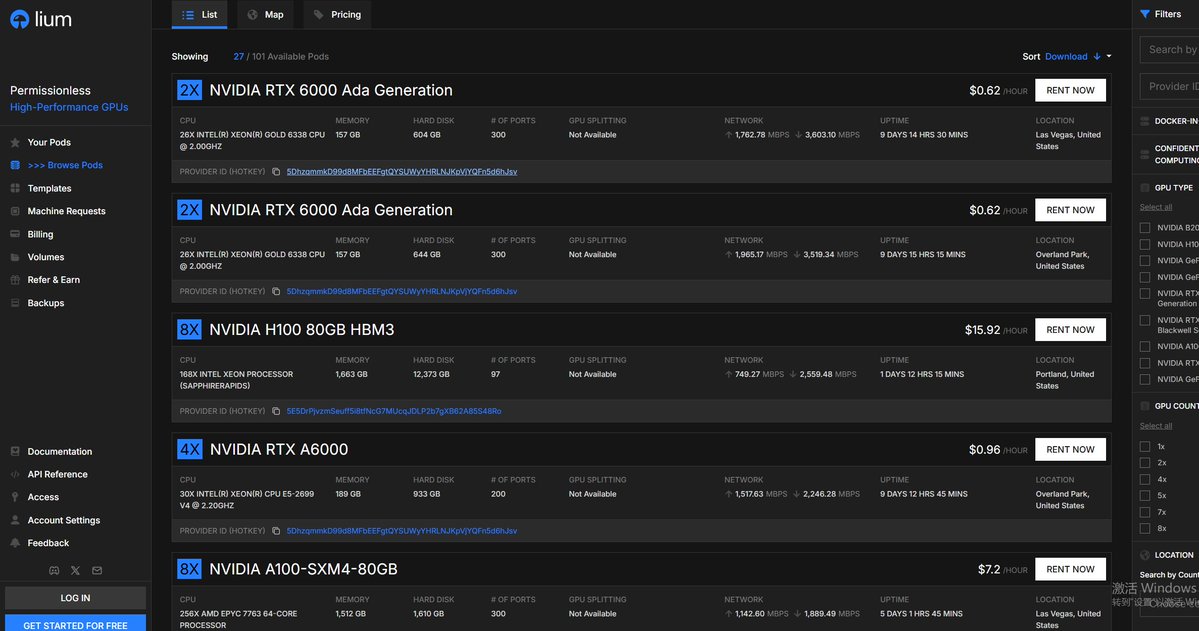Rent the Las Vegas RTX 6000 Ada pod

pos(1070,90)
